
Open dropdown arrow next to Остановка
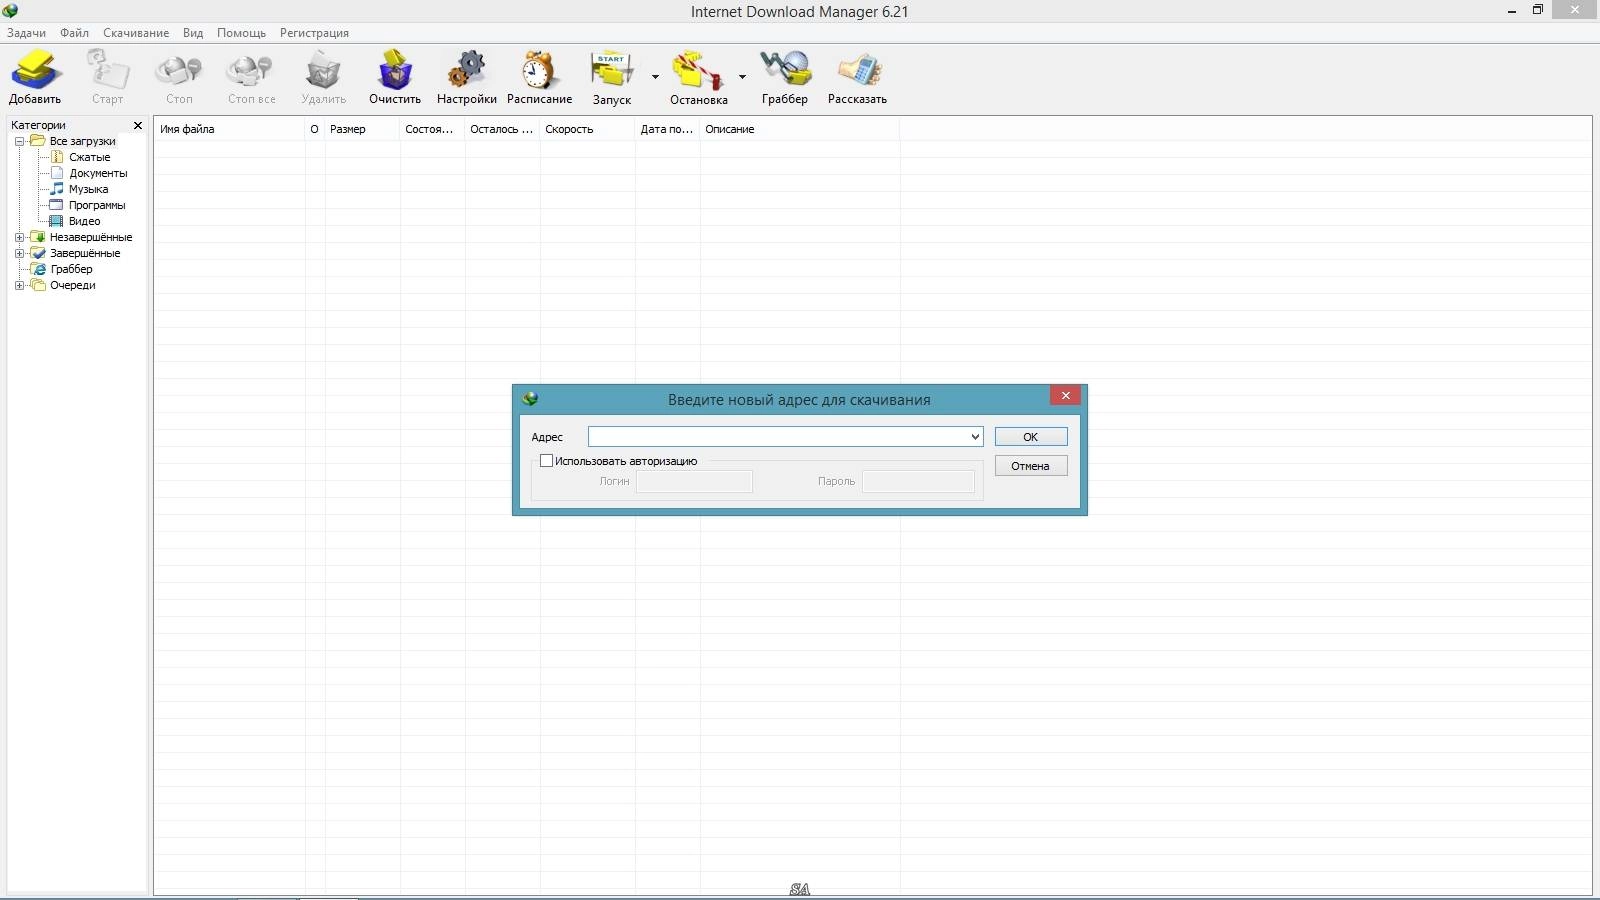tap(742, 76)
